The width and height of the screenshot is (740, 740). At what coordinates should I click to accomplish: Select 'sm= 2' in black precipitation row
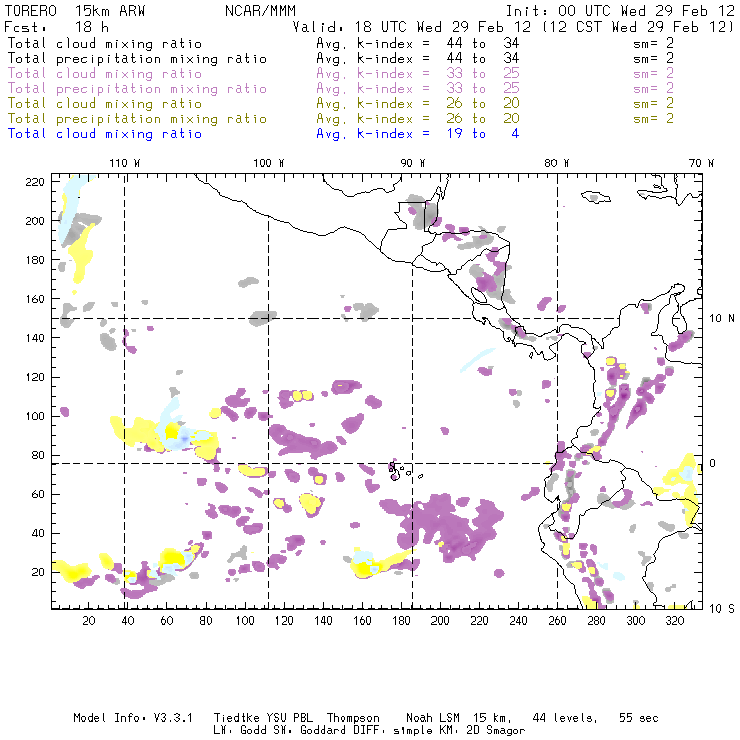tap(653, 59)
